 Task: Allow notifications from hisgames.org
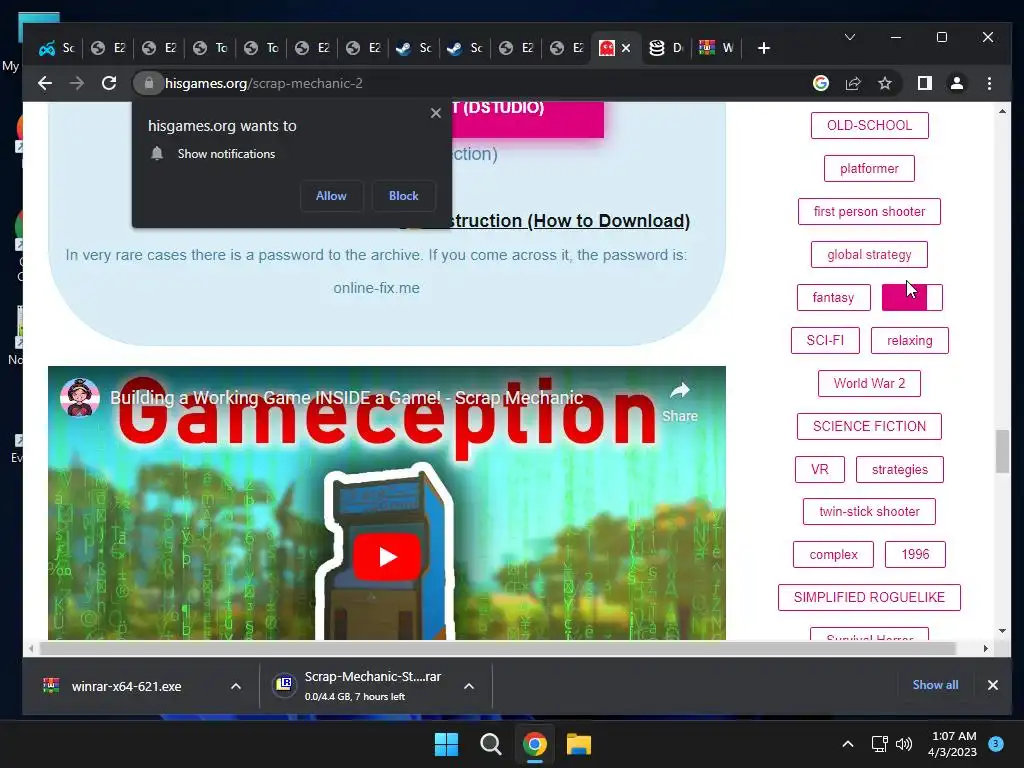point(331,196)
